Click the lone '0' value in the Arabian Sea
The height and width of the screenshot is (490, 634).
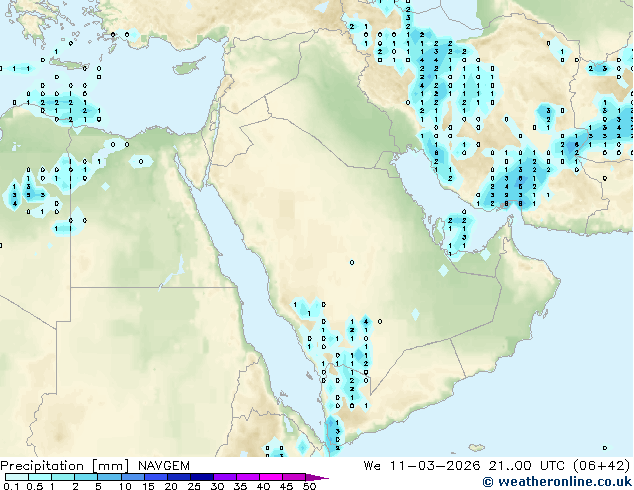(x=604, y=448)
